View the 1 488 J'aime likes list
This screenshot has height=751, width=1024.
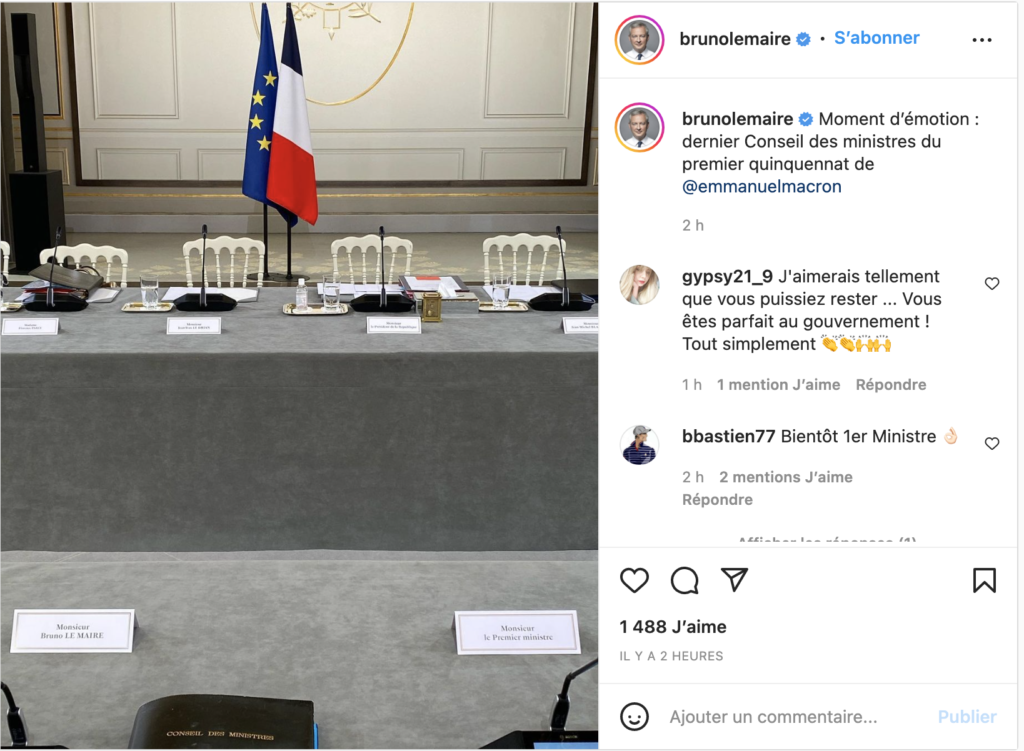coord(673,627)
